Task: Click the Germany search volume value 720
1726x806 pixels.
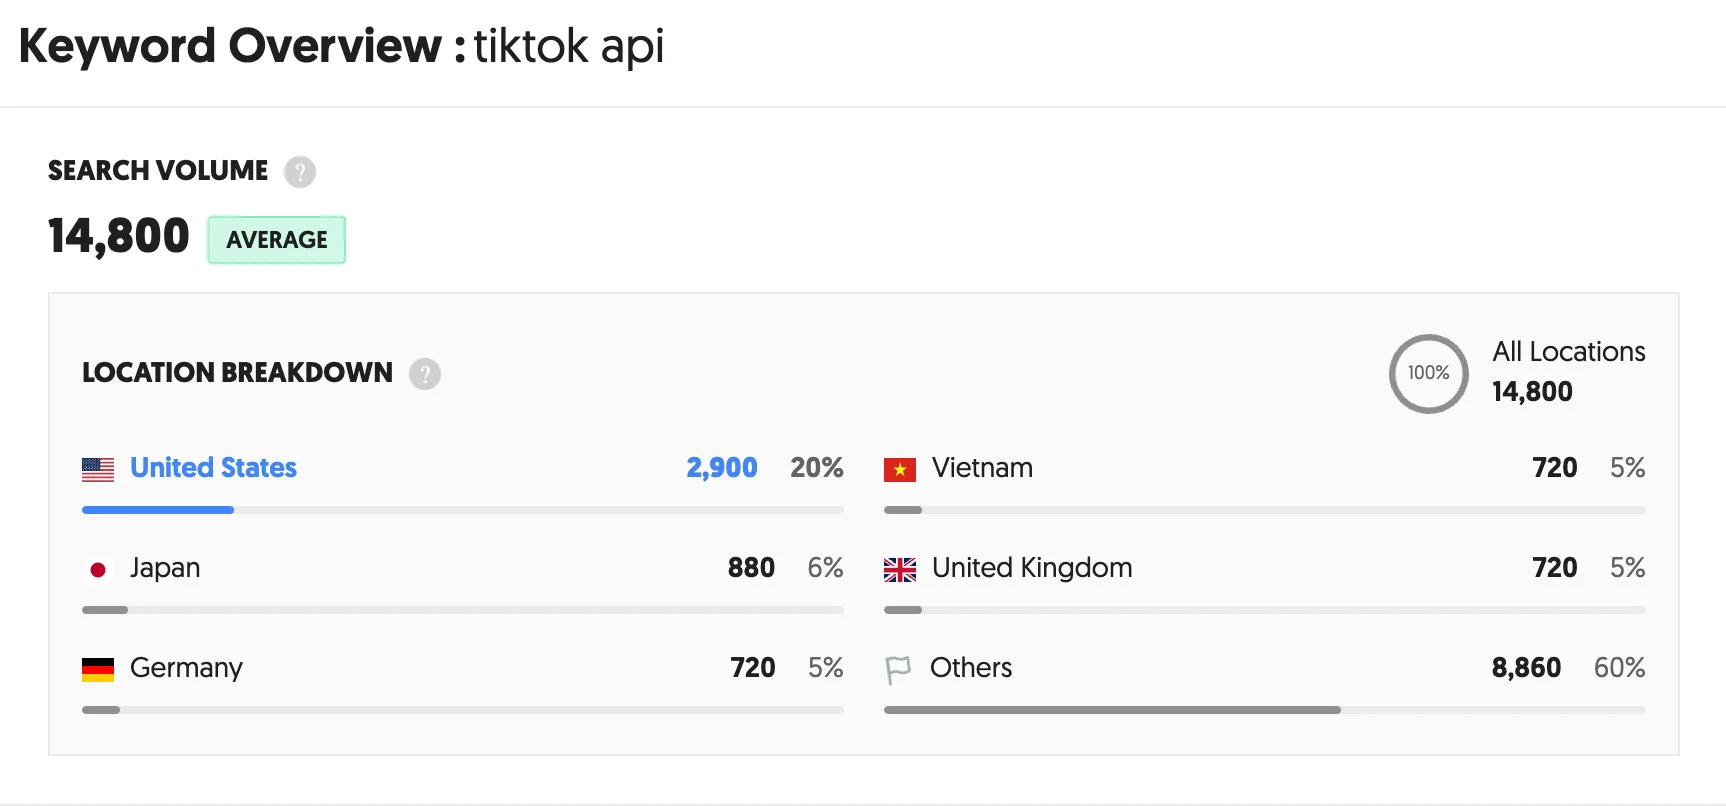Action: (x=752, y=668)
